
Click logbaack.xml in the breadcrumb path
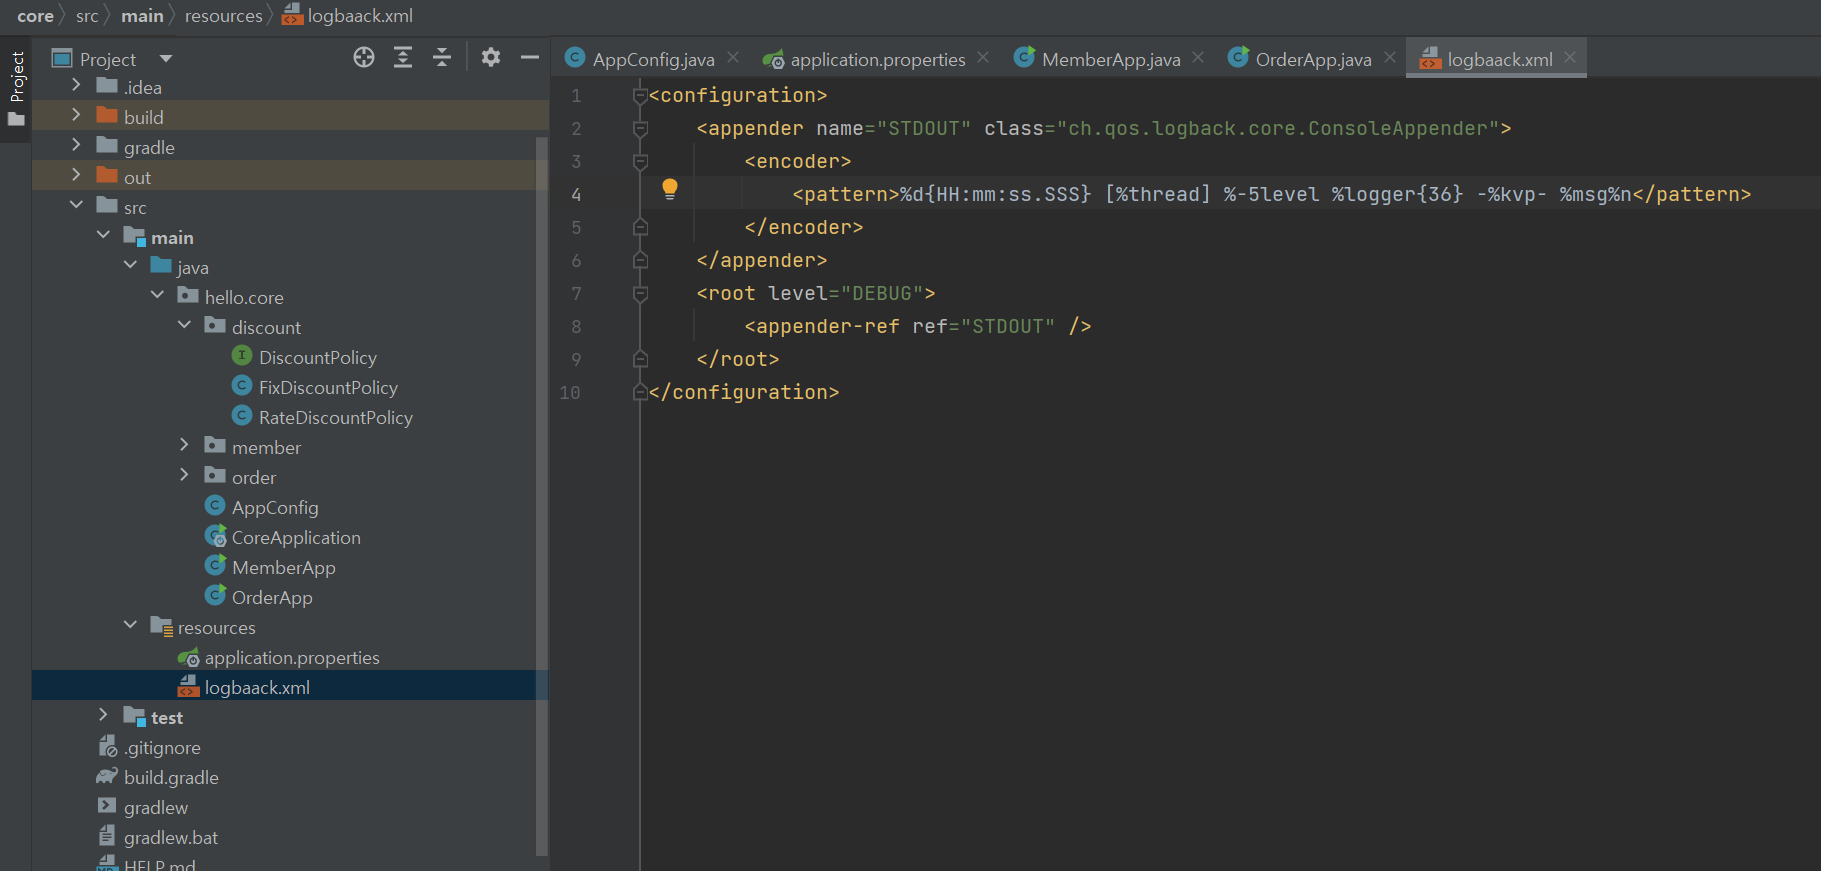[x=348, y=16]
